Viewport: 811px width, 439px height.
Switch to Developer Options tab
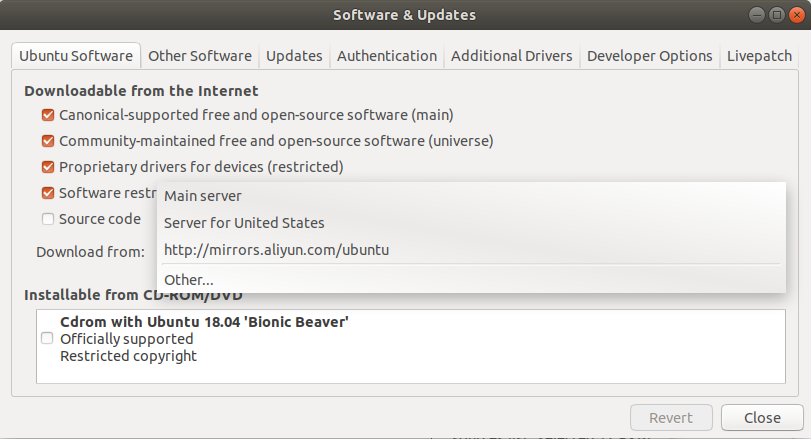650,56
